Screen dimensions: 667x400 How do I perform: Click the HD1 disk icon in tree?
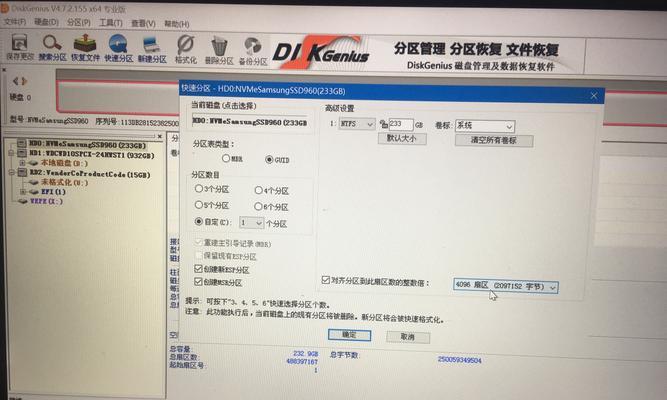pos(21,153)
